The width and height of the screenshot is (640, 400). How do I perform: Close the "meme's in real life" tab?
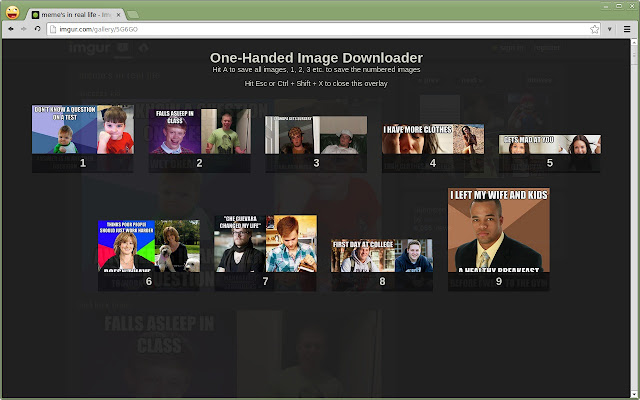pyautogui.click(x=118, y=15)
